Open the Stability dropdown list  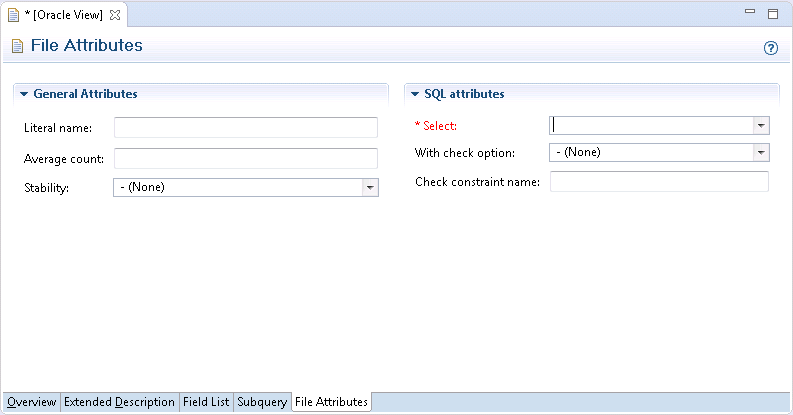(x=370, y=187)
